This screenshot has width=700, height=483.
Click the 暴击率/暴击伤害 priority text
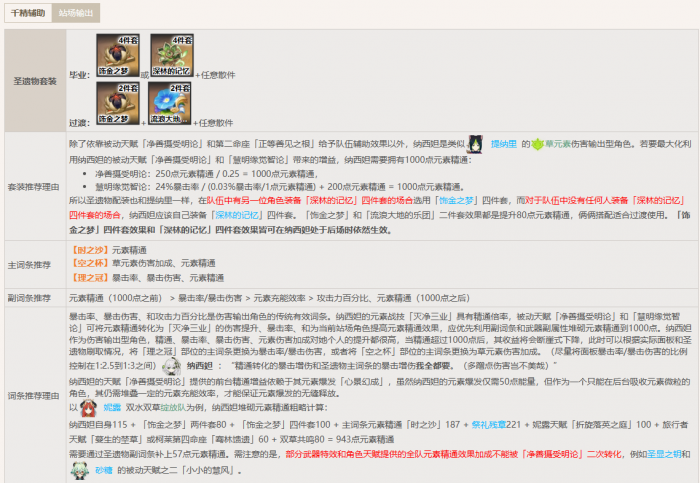210,298
